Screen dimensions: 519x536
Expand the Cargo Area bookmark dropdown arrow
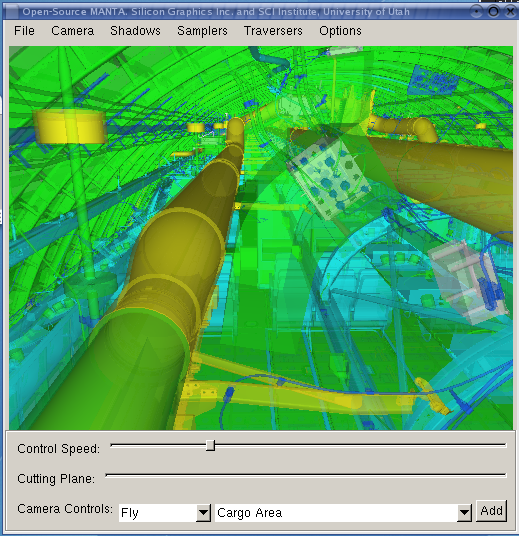pyautogui.click(x=464, y=512)
